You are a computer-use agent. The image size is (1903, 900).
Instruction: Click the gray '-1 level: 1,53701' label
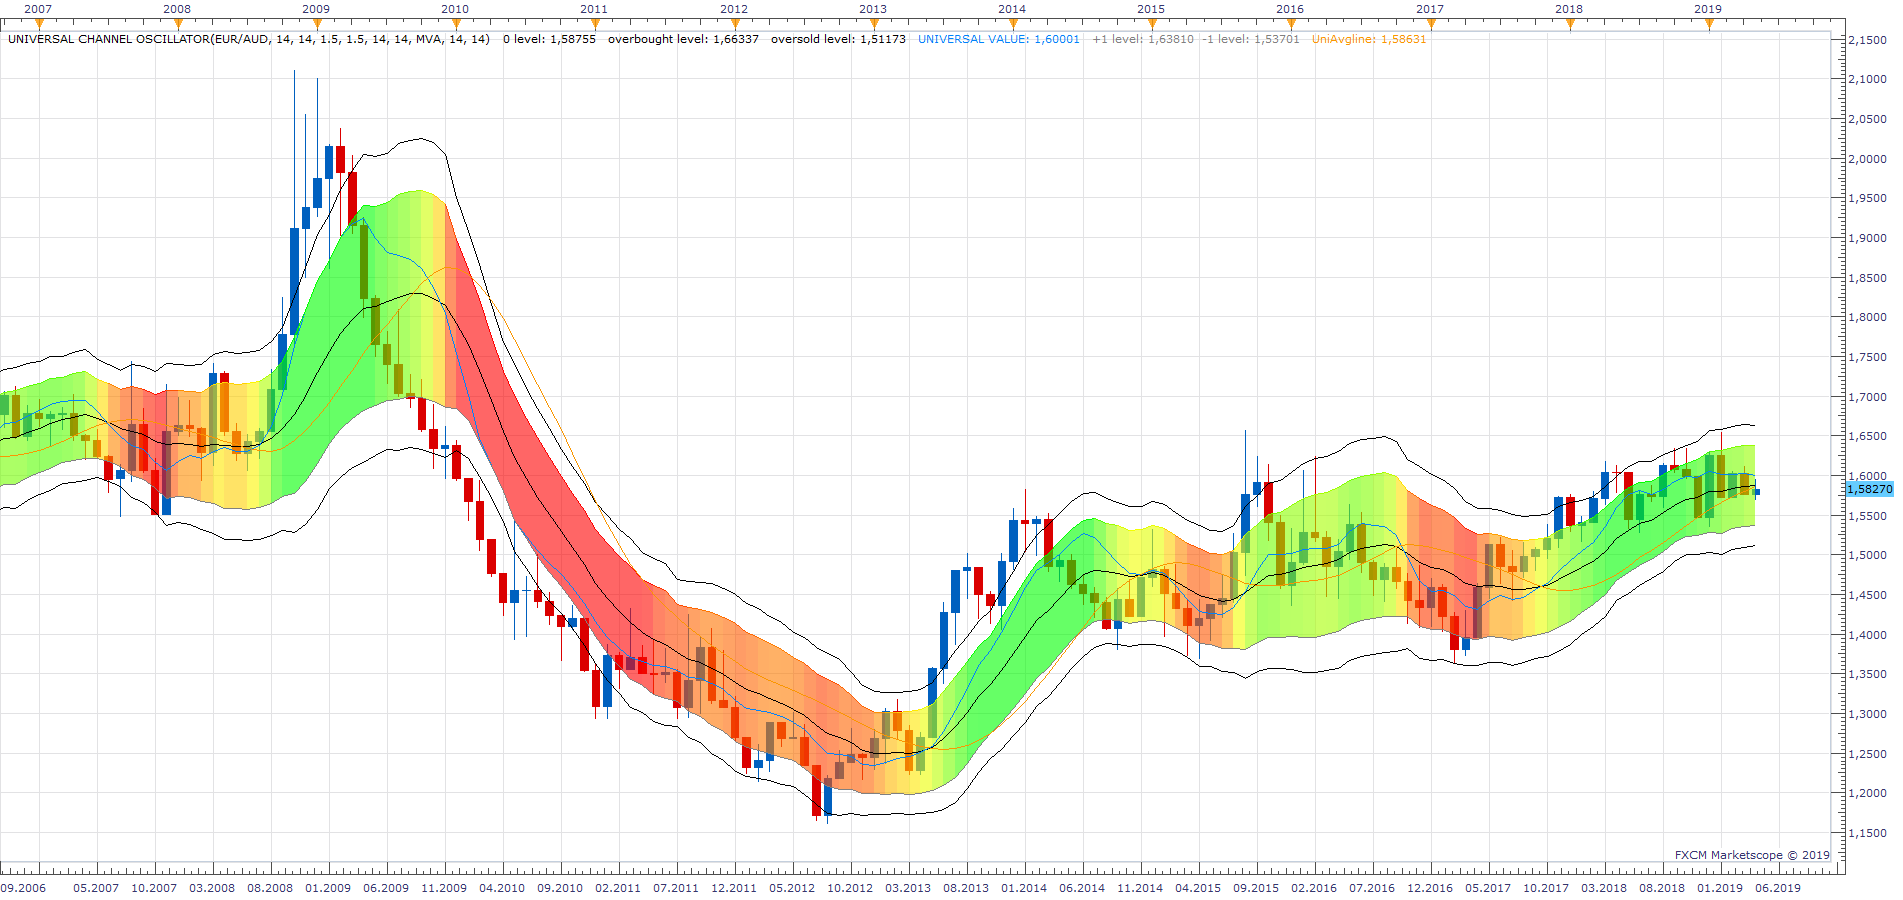click(1251, 39)
